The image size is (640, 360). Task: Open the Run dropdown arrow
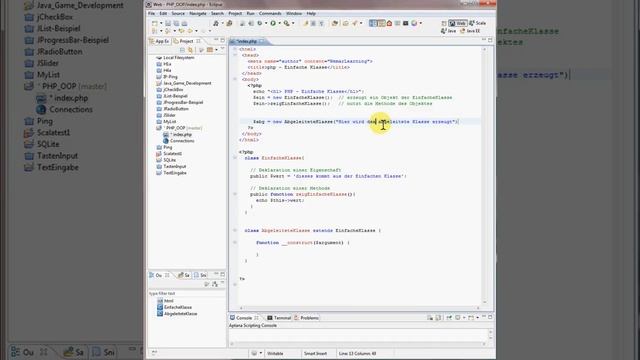point(279,23)
